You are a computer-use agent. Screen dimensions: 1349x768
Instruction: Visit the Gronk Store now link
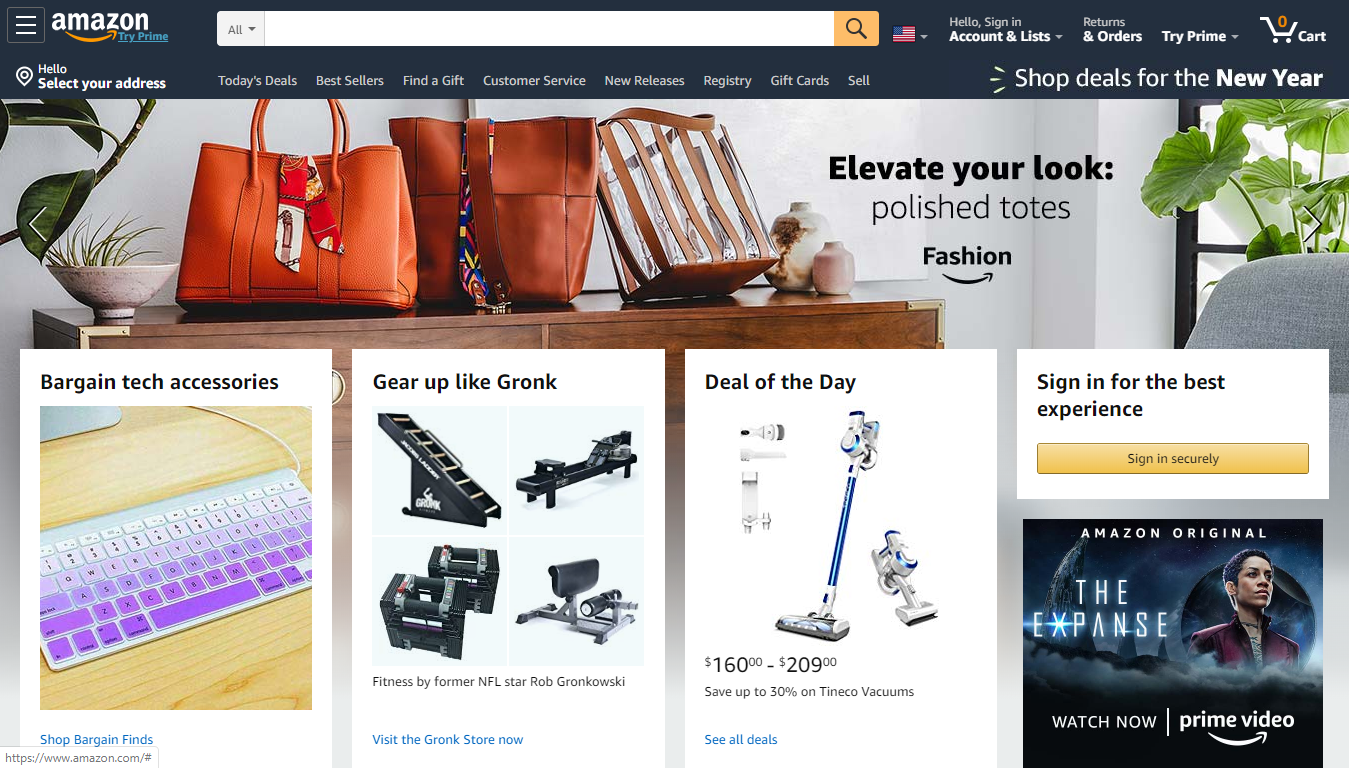(x=448, y=740)
